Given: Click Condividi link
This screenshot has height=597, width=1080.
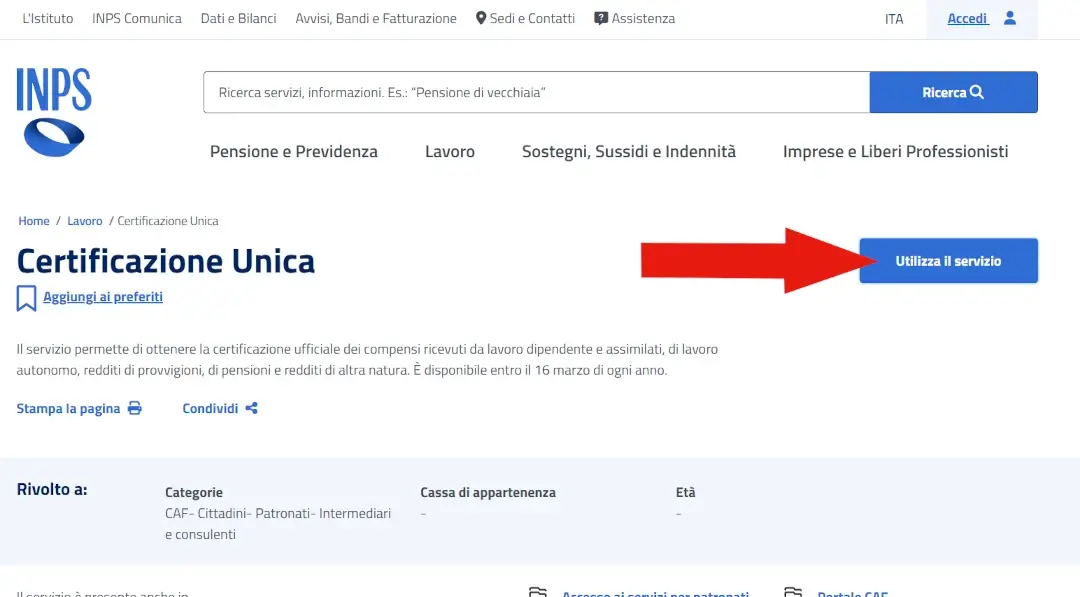Looking at the screenshot, I should [210, 408].
